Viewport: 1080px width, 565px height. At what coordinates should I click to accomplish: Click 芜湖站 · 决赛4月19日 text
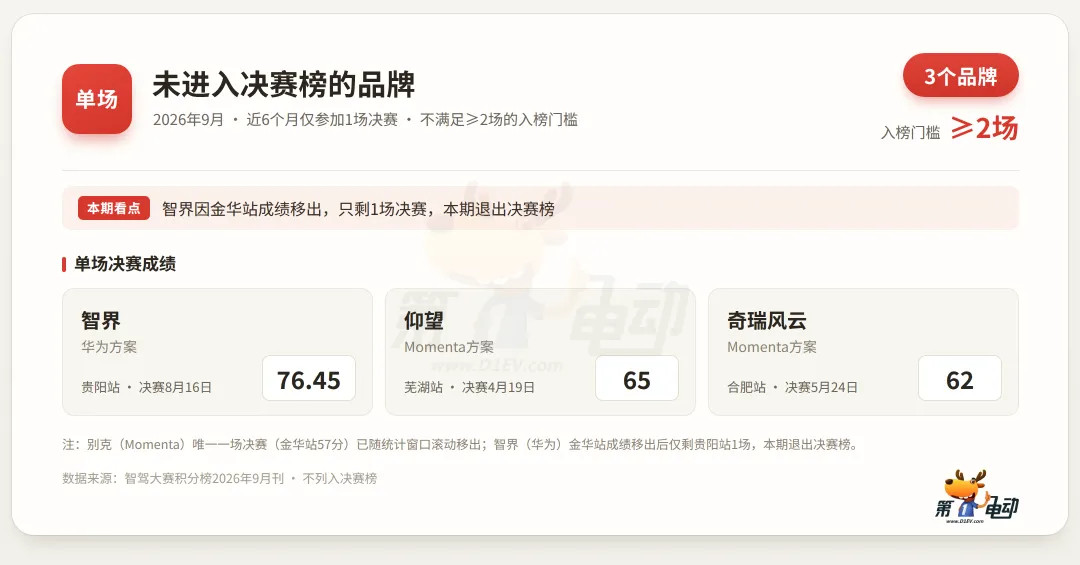(469, 387)
